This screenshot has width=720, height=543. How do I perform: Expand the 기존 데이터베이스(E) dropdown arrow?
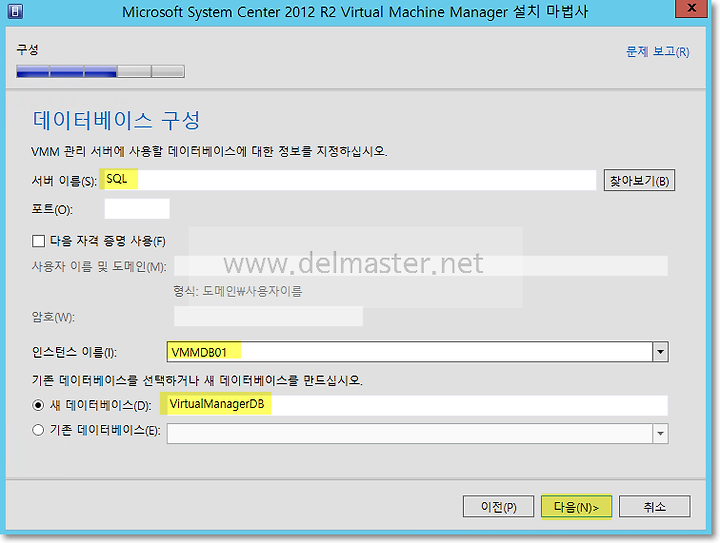tap(660, 433)
